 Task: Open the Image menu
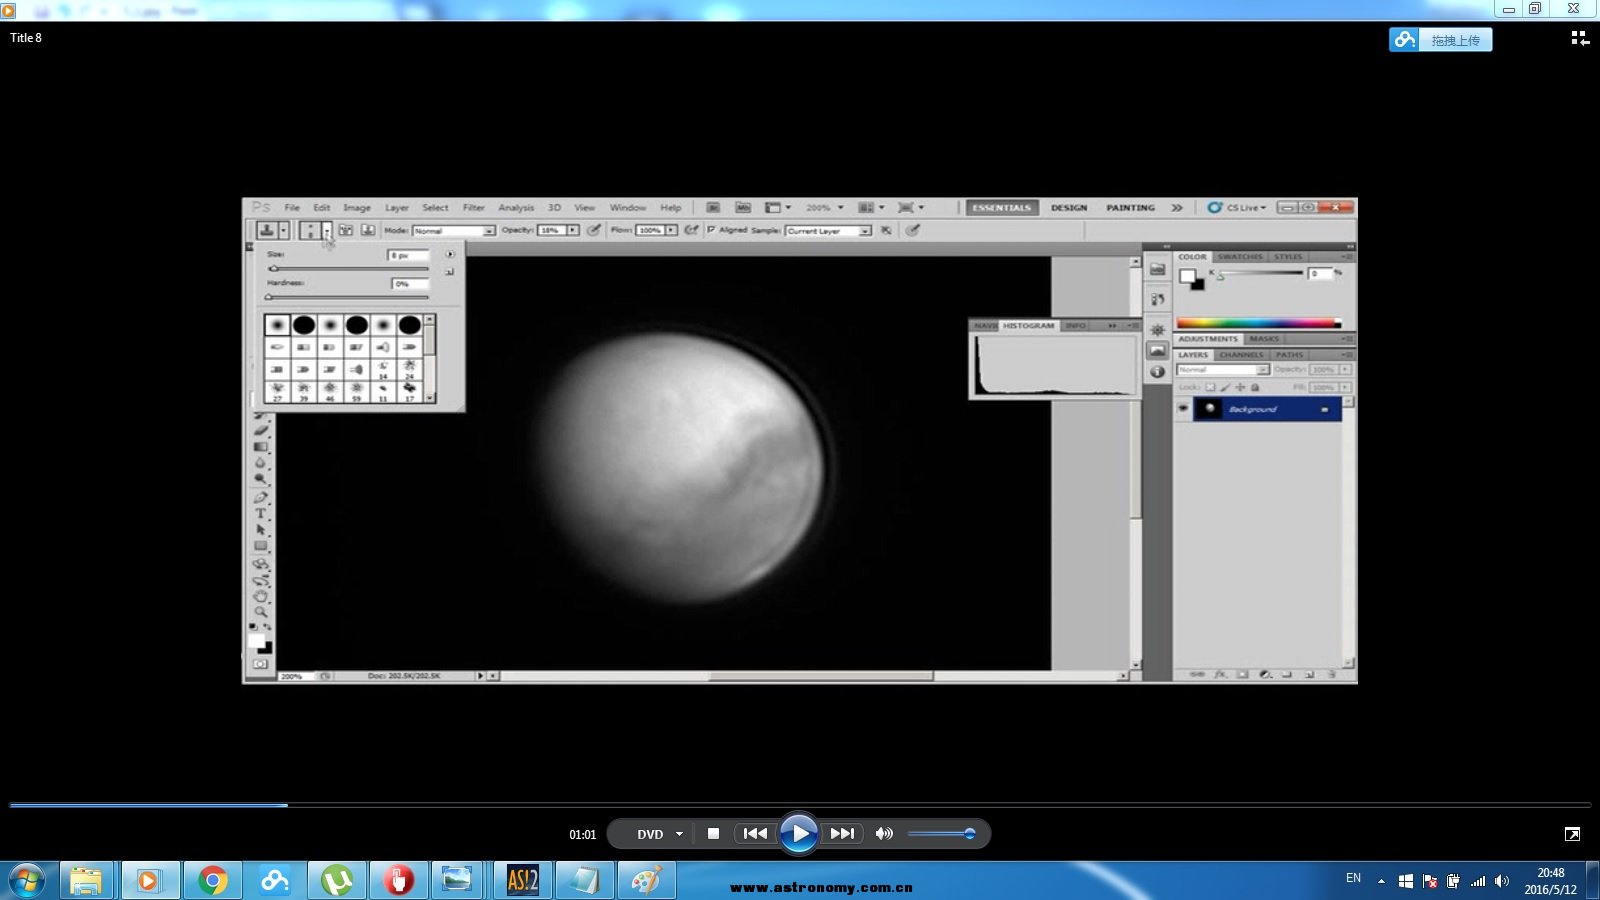point(357,208)
